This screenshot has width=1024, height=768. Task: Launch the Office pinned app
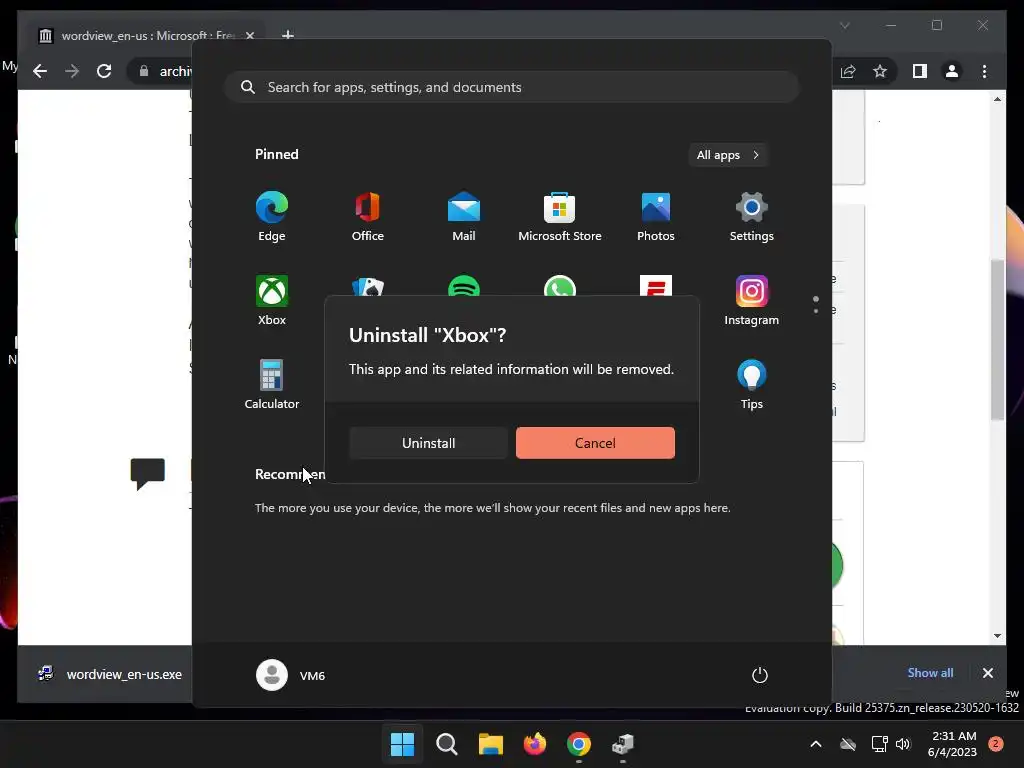tap(368, 216)
